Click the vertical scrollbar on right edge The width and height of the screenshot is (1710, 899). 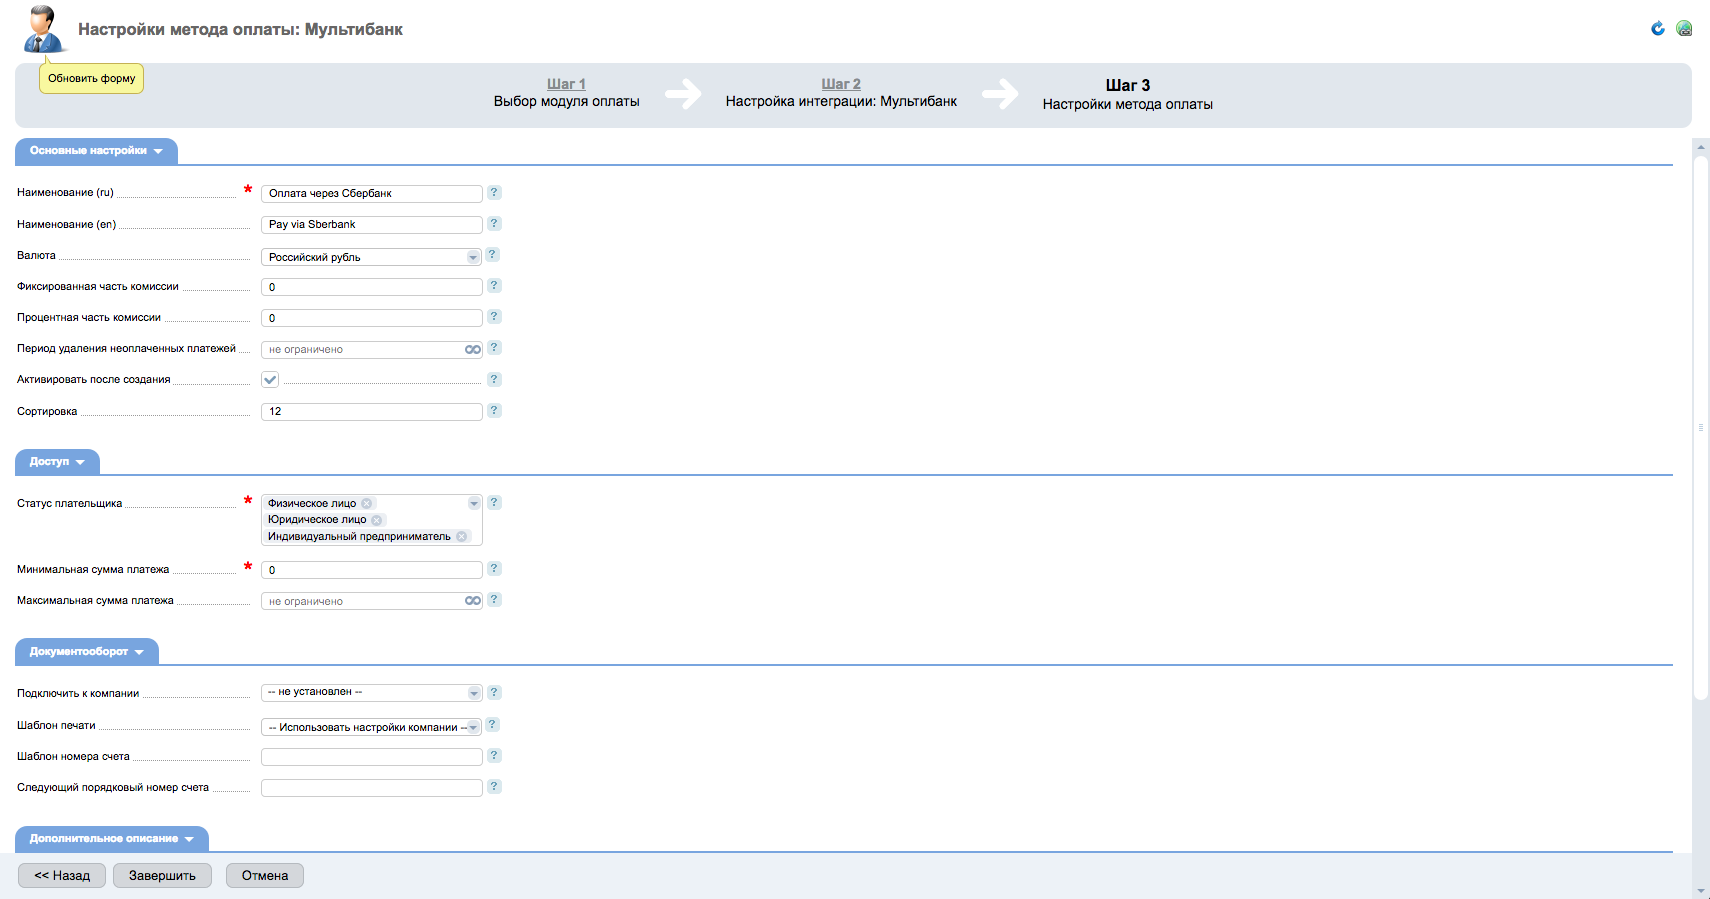pyautogui.click(x=1701, y=427)
